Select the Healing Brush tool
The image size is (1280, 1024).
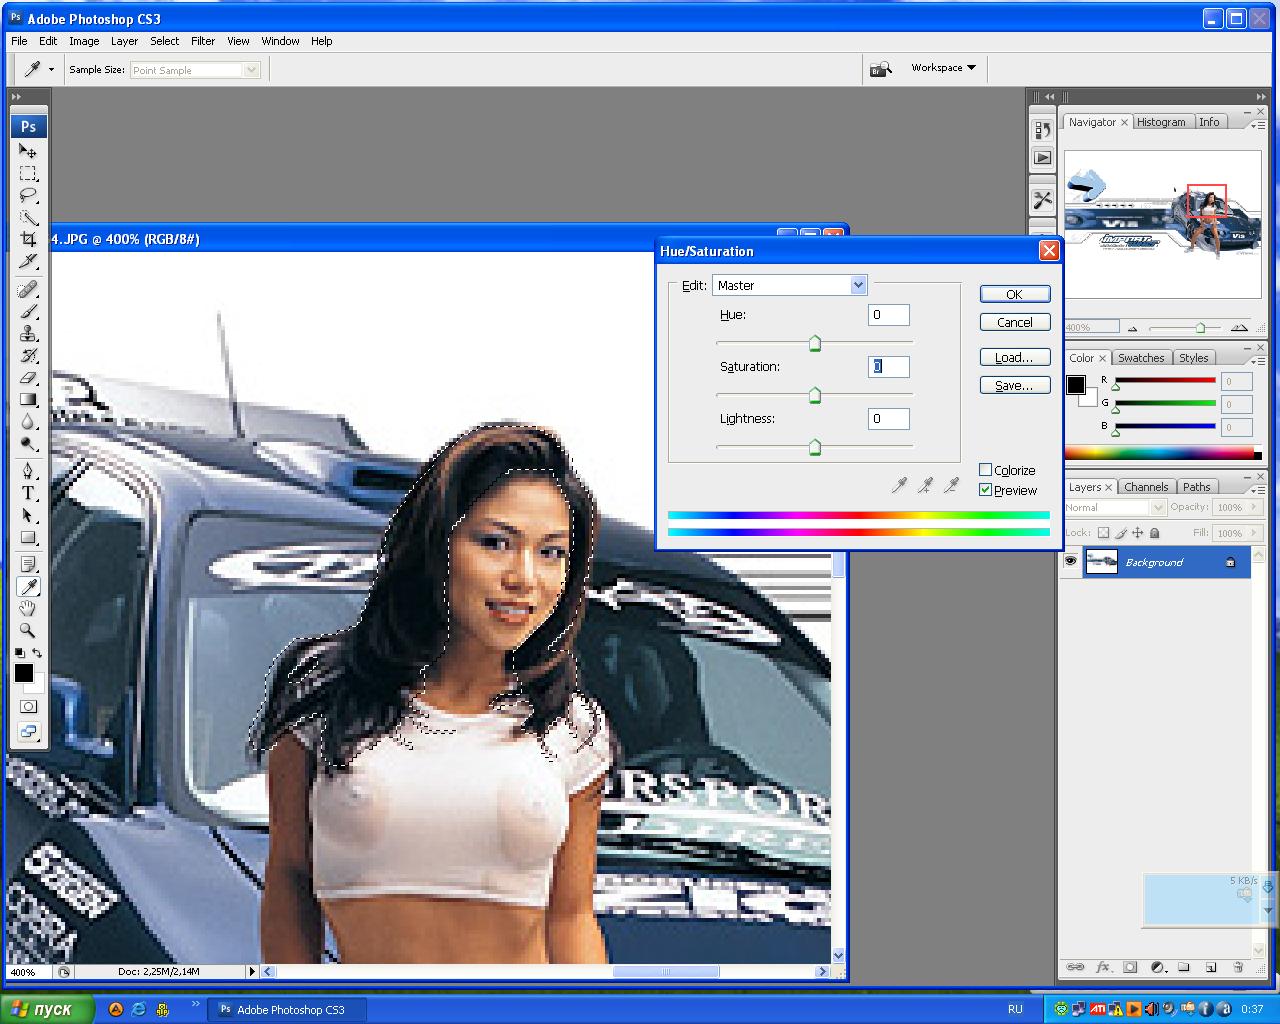coord(28,290)
